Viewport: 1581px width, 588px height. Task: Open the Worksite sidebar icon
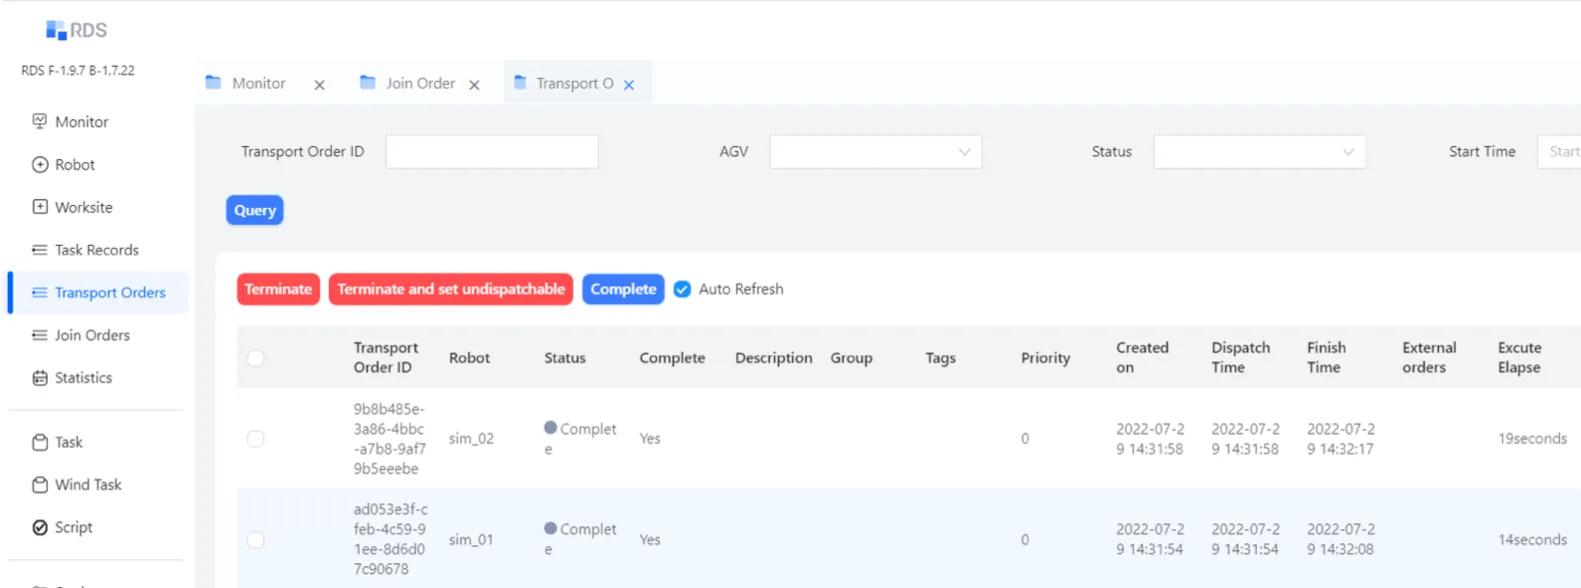click(40, 207)
